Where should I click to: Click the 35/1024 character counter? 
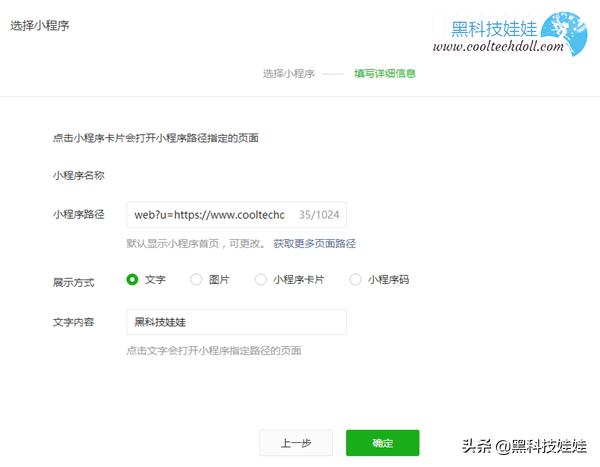pyautogui.click(x=319, y=215)
